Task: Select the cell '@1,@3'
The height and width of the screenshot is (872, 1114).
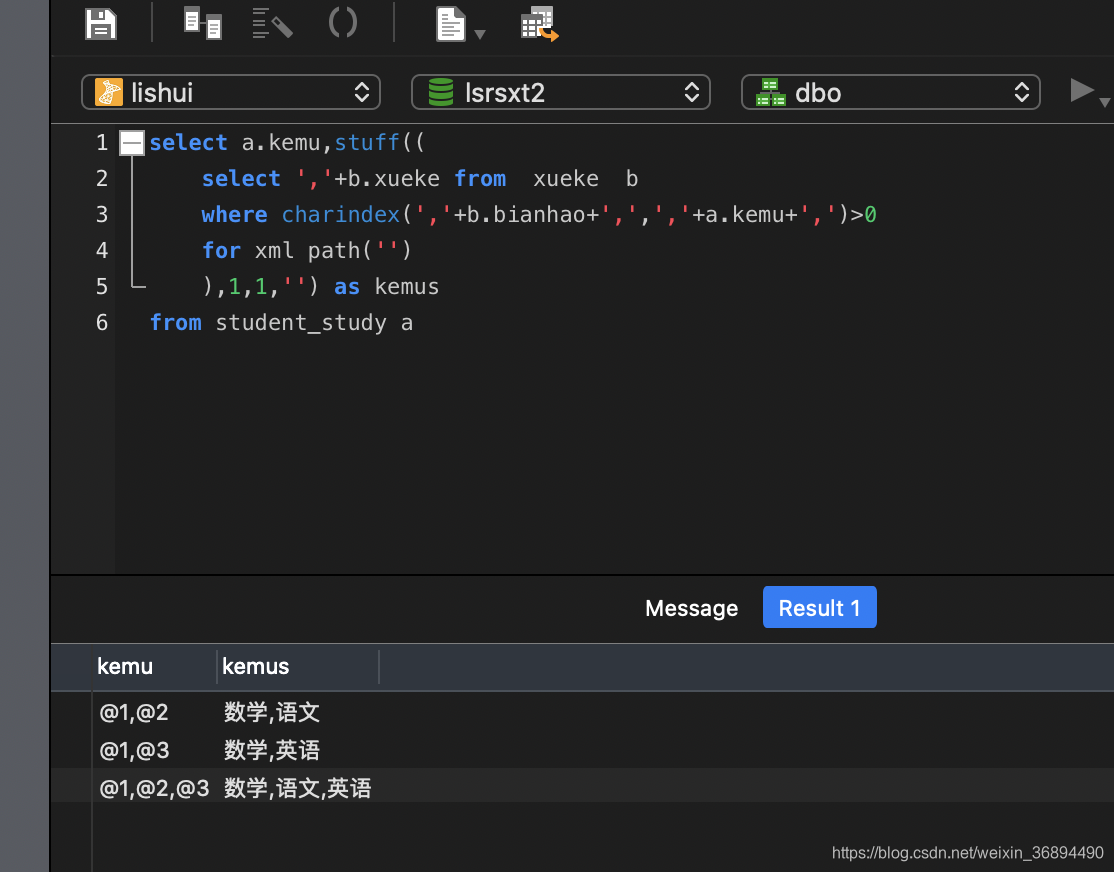Action: point(134,750)
